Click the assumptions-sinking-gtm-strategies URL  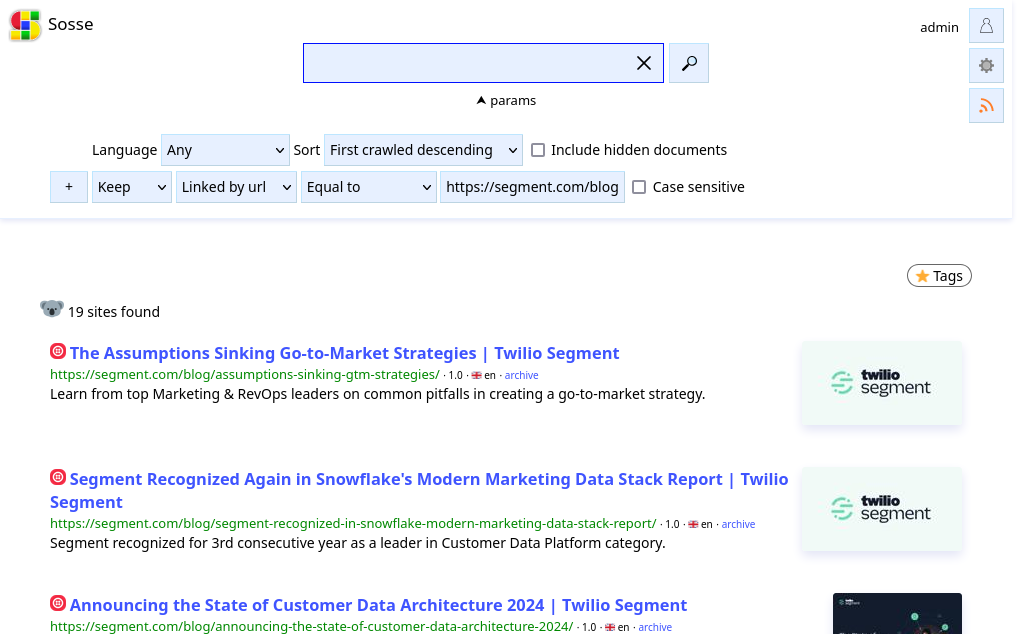(245, 375)
